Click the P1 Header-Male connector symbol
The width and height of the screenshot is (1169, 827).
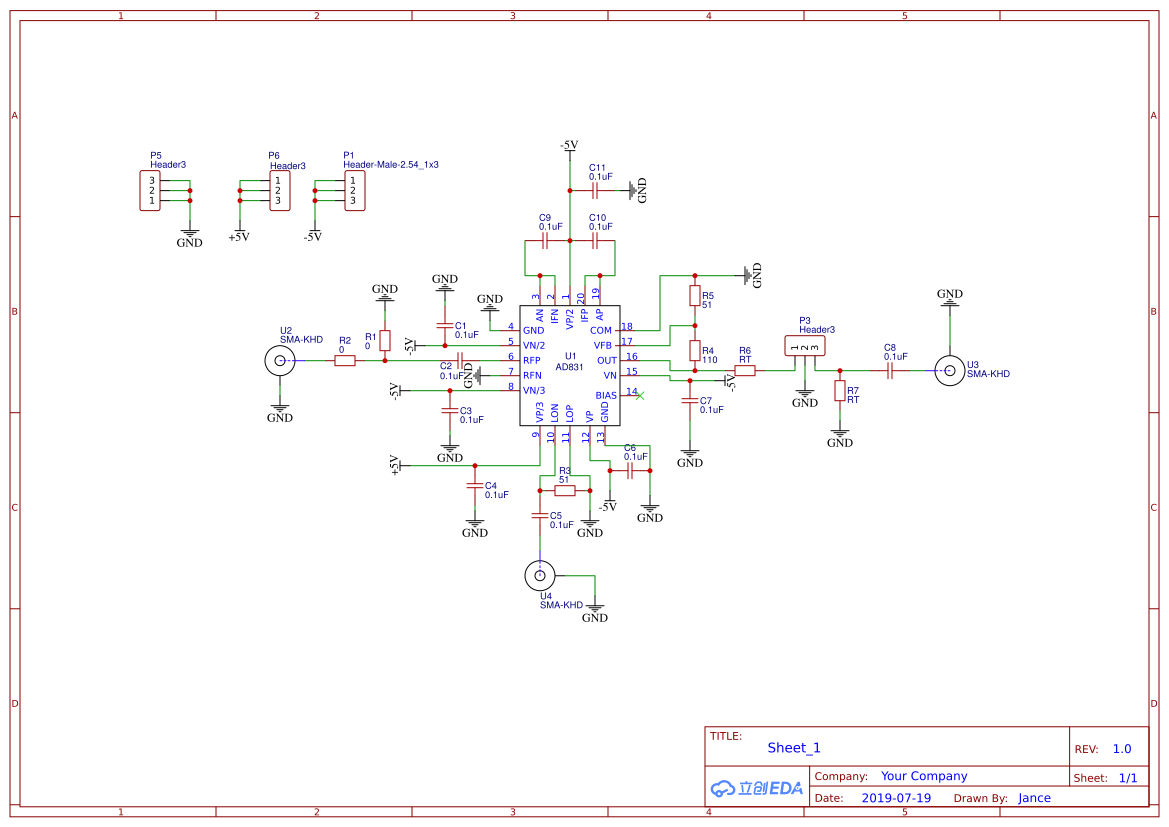355,191
